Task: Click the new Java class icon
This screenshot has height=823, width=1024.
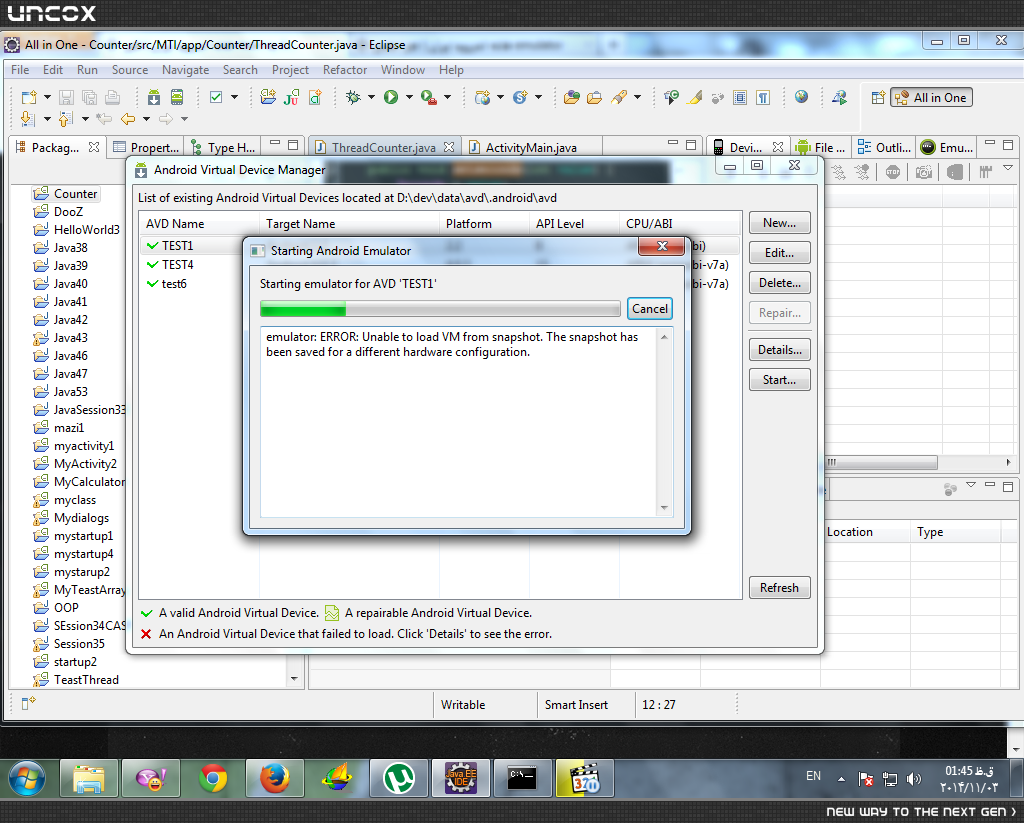Action: tap(315, 97)
